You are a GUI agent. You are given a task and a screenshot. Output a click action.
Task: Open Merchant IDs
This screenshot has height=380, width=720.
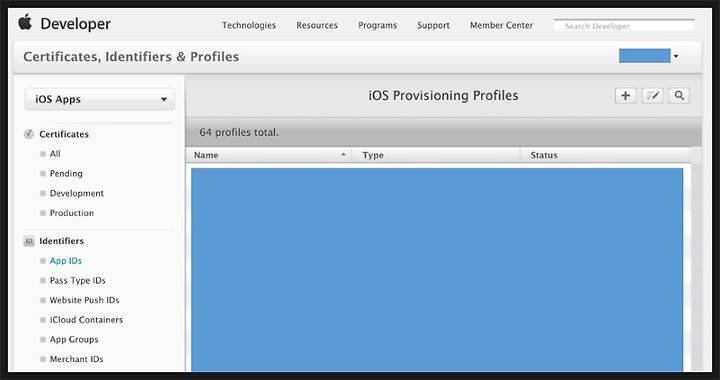coord(76,359)
